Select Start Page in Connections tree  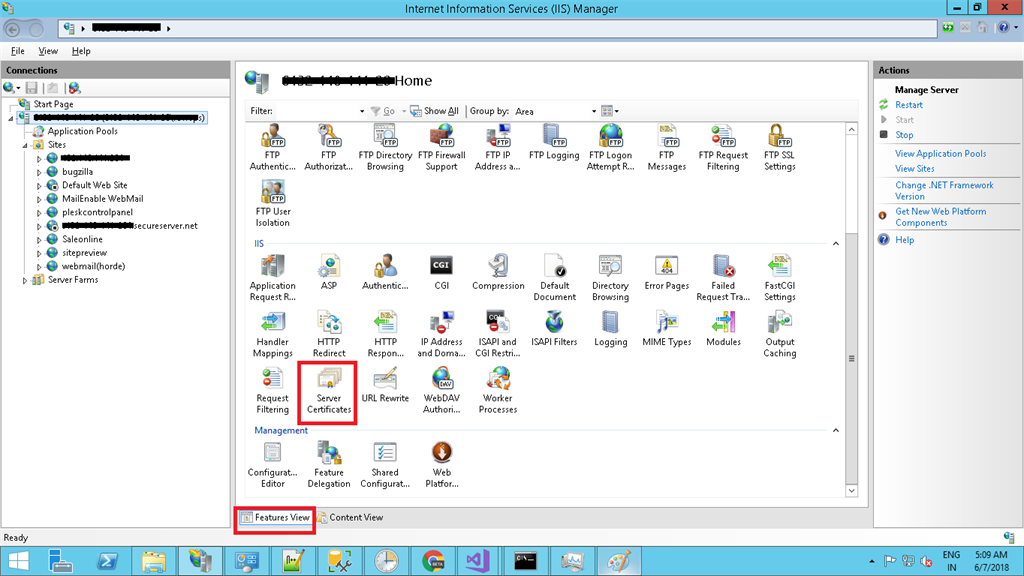coord(53,104)
